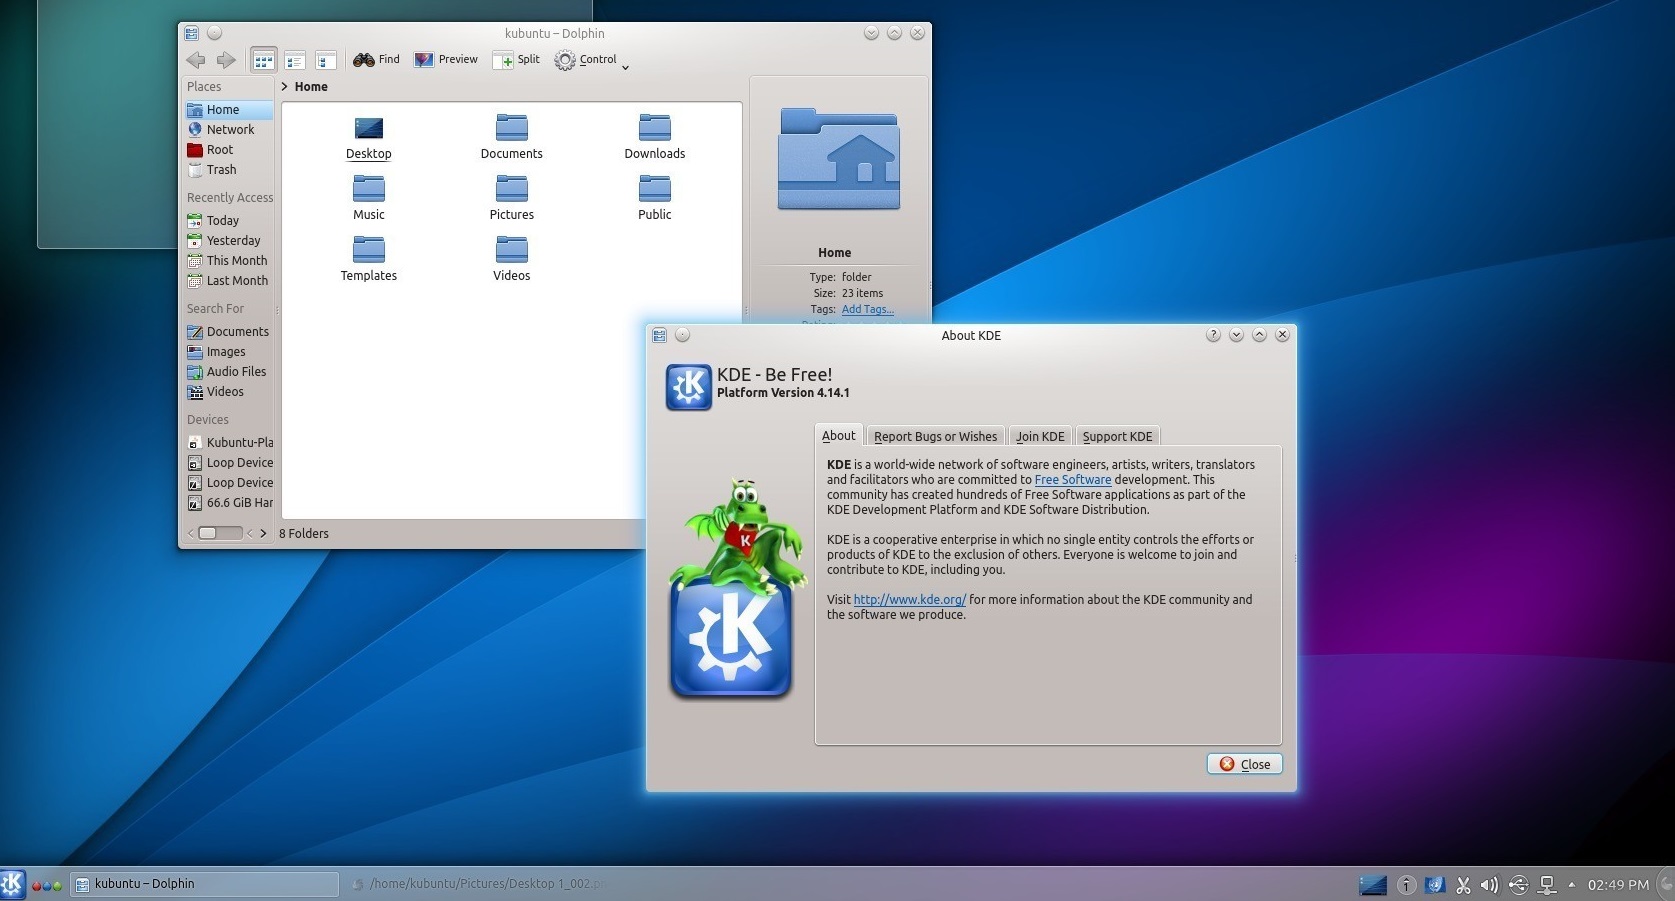Image resolution: width=1675 pixels, height=901 pixels.
Task: Search for Audio Files in sidebar
Action: click(x=229, y=372)
